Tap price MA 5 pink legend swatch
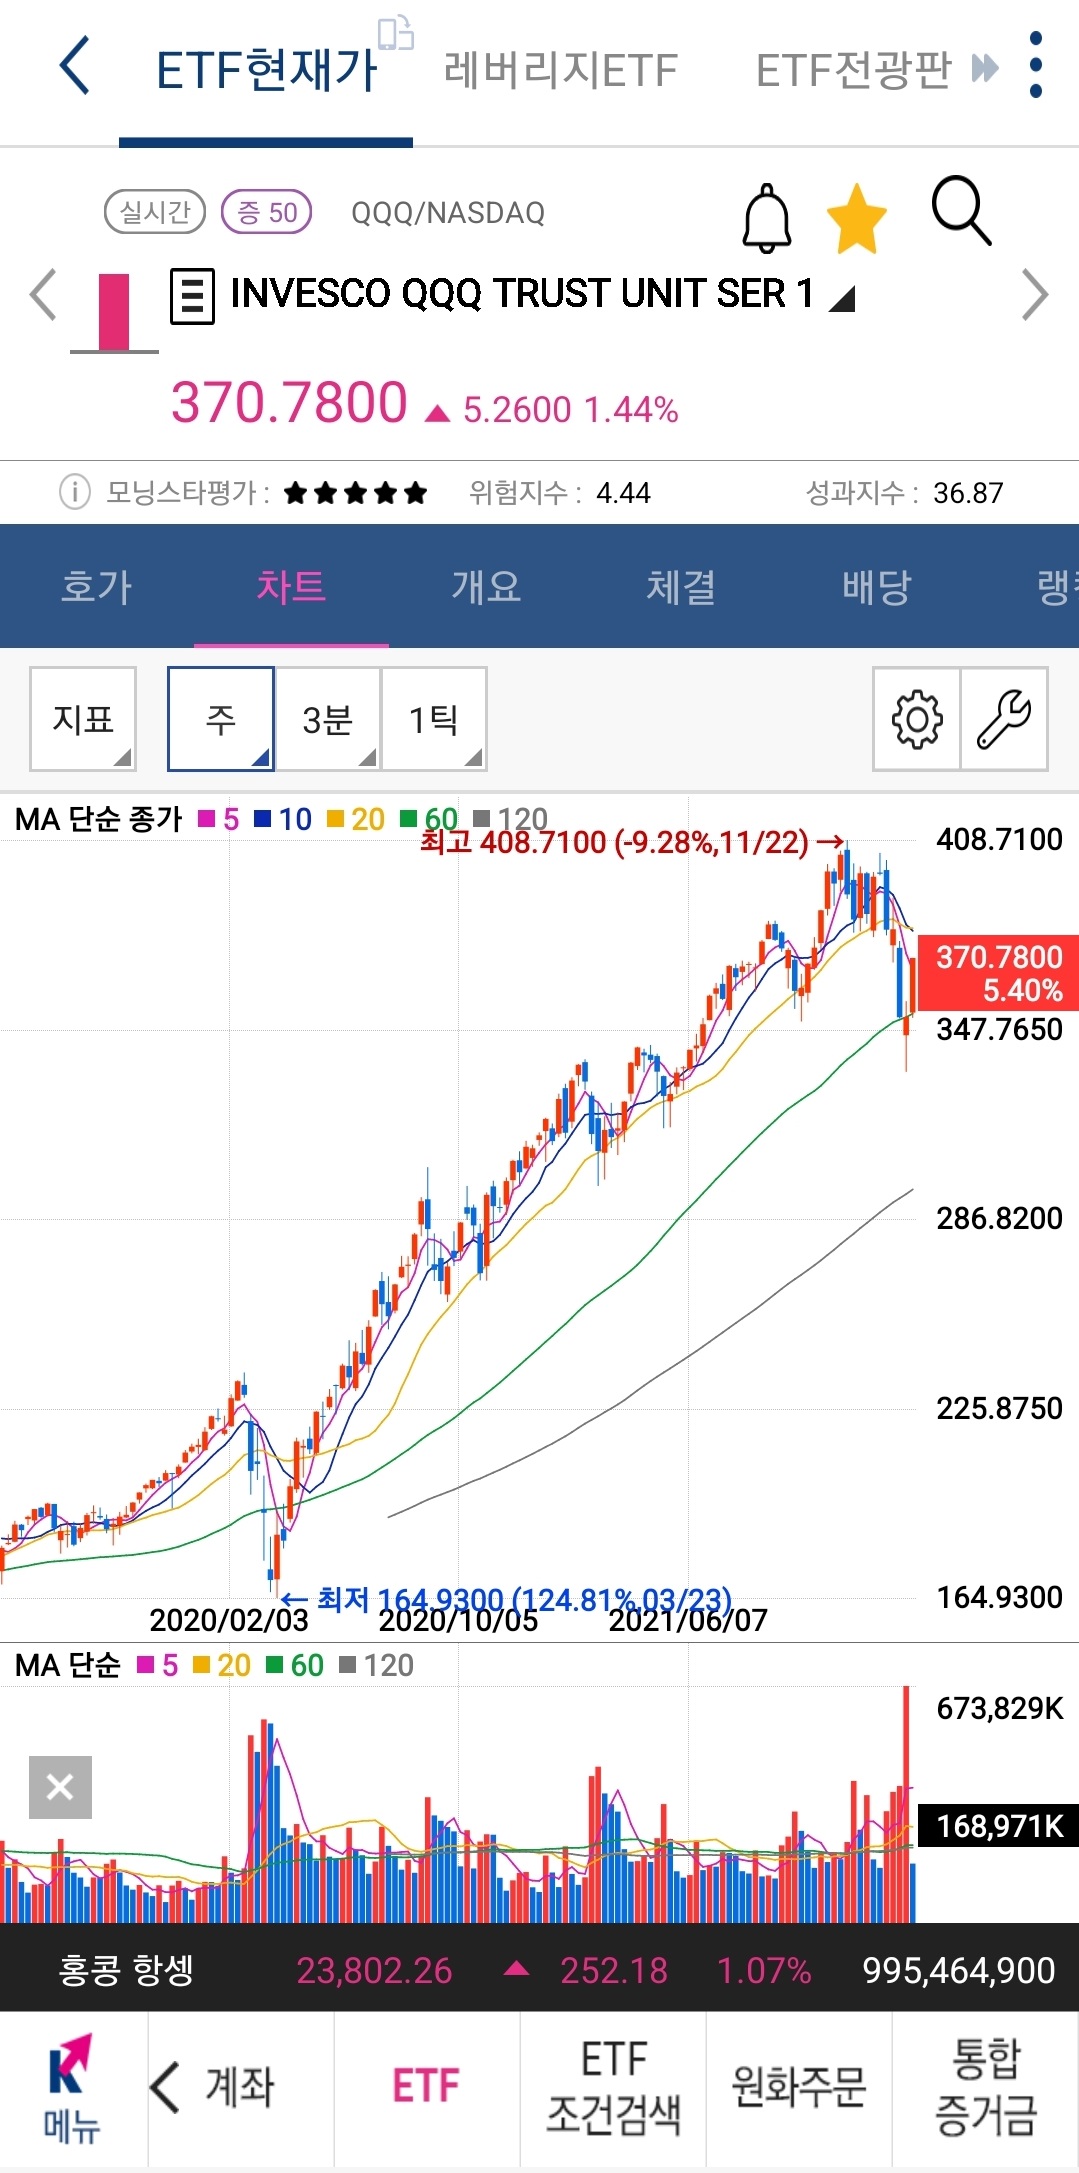The height and width of the screenshot is (2173, 1079). point(207,820)
